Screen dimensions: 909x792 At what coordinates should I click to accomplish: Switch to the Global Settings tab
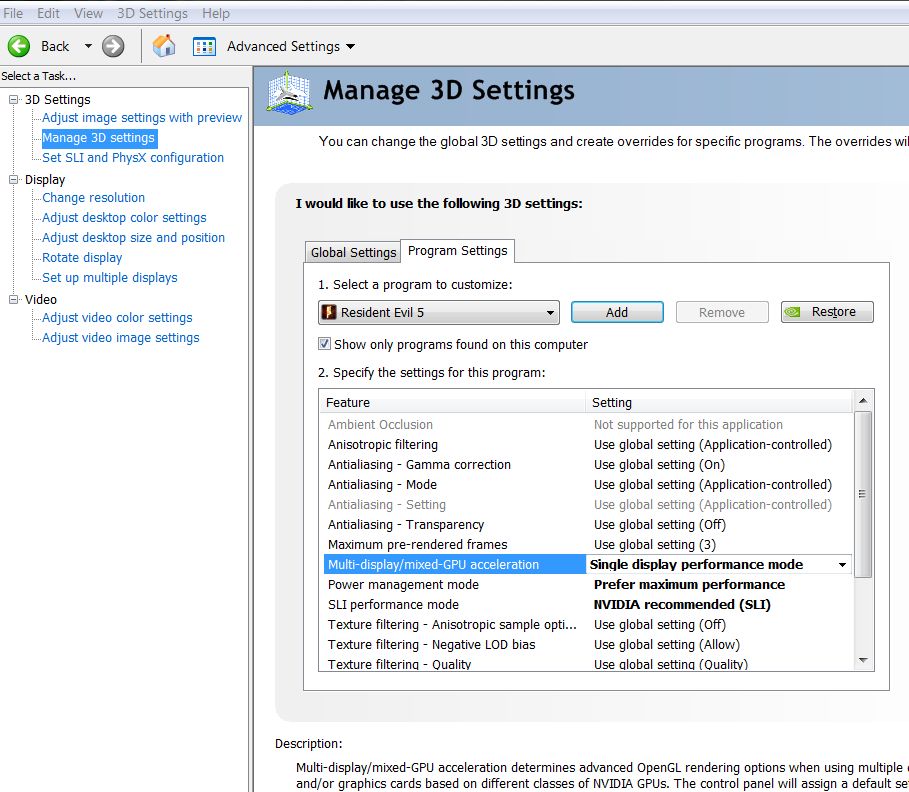point(353,252)
